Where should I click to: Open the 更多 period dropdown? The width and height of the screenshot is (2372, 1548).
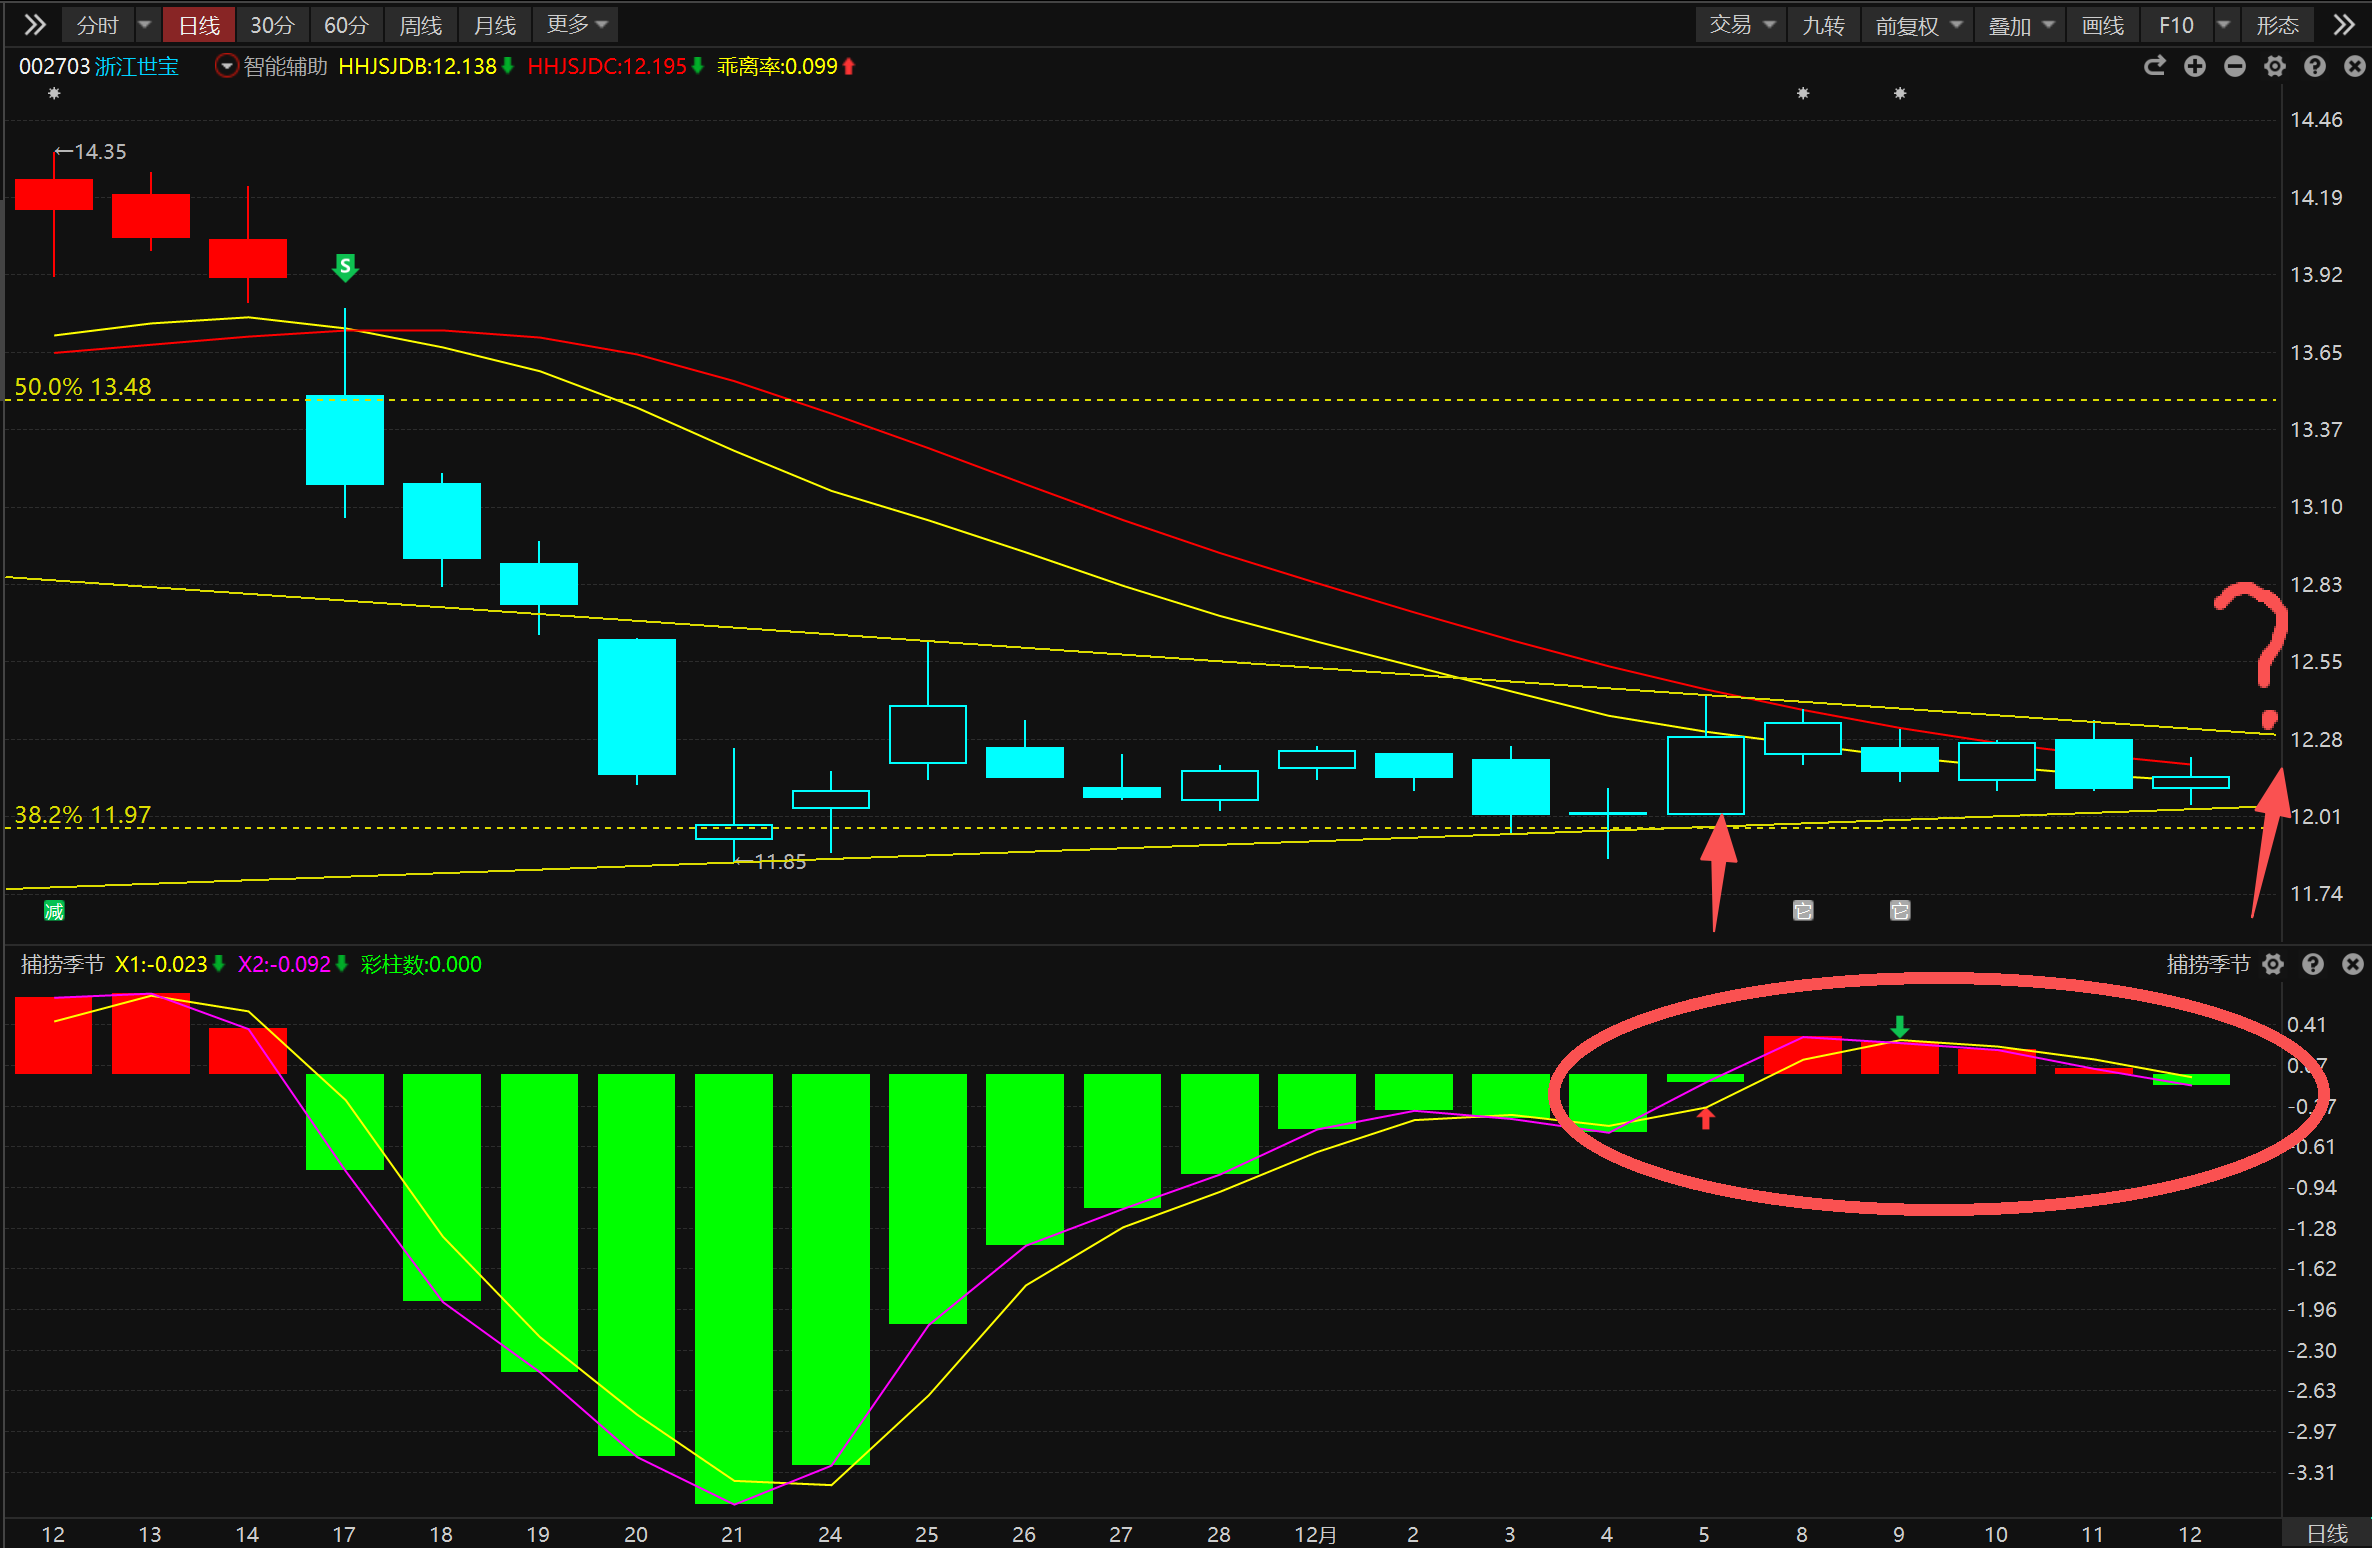[577, 25]
